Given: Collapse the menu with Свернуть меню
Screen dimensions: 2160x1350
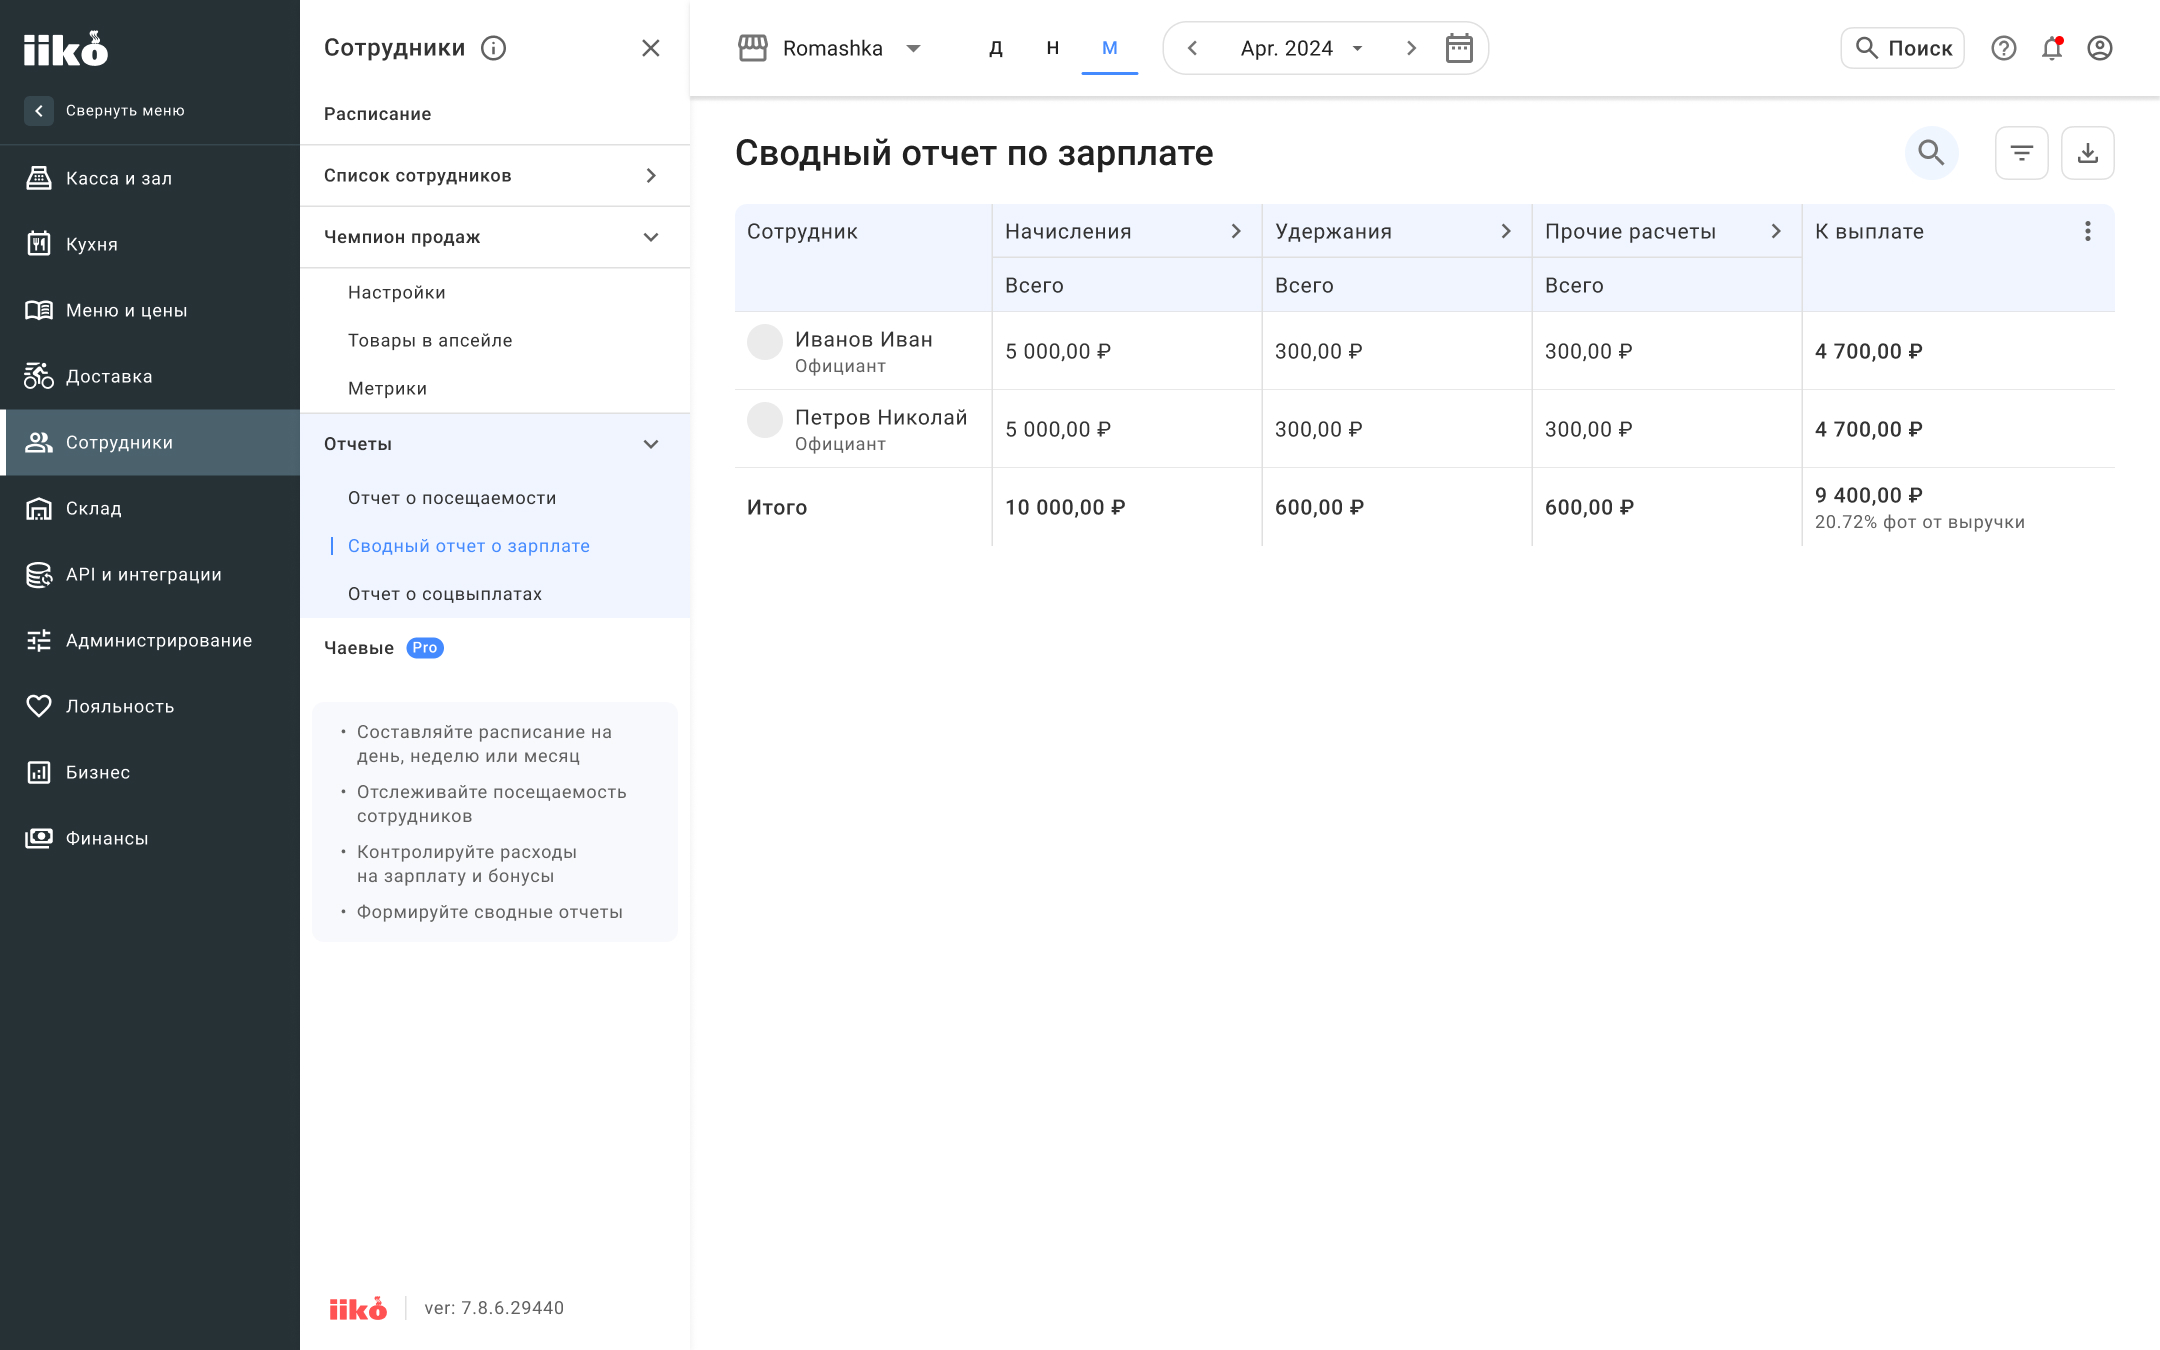Looking at the screenshot, I should click(x=106, y=110).
